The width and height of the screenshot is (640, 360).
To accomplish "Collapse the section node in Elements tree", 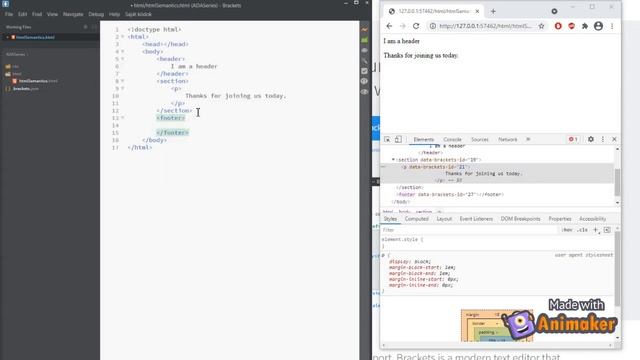I will [x=393, y=160].
